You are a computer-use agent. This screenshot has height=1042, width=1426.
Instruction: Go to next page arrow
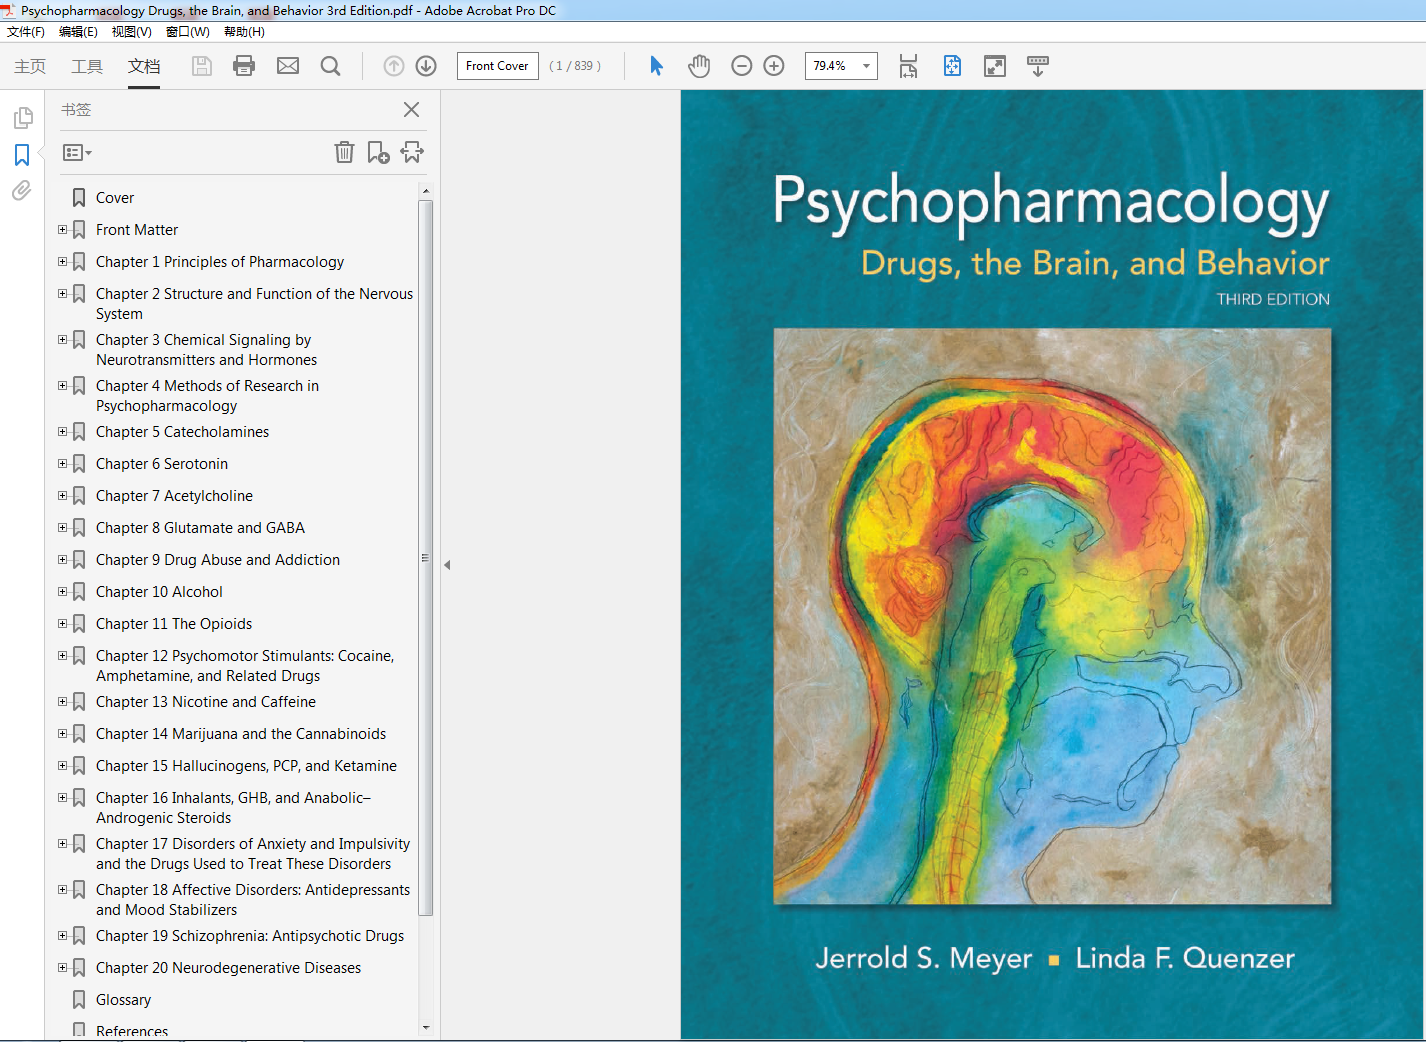[x=426, y=66]
